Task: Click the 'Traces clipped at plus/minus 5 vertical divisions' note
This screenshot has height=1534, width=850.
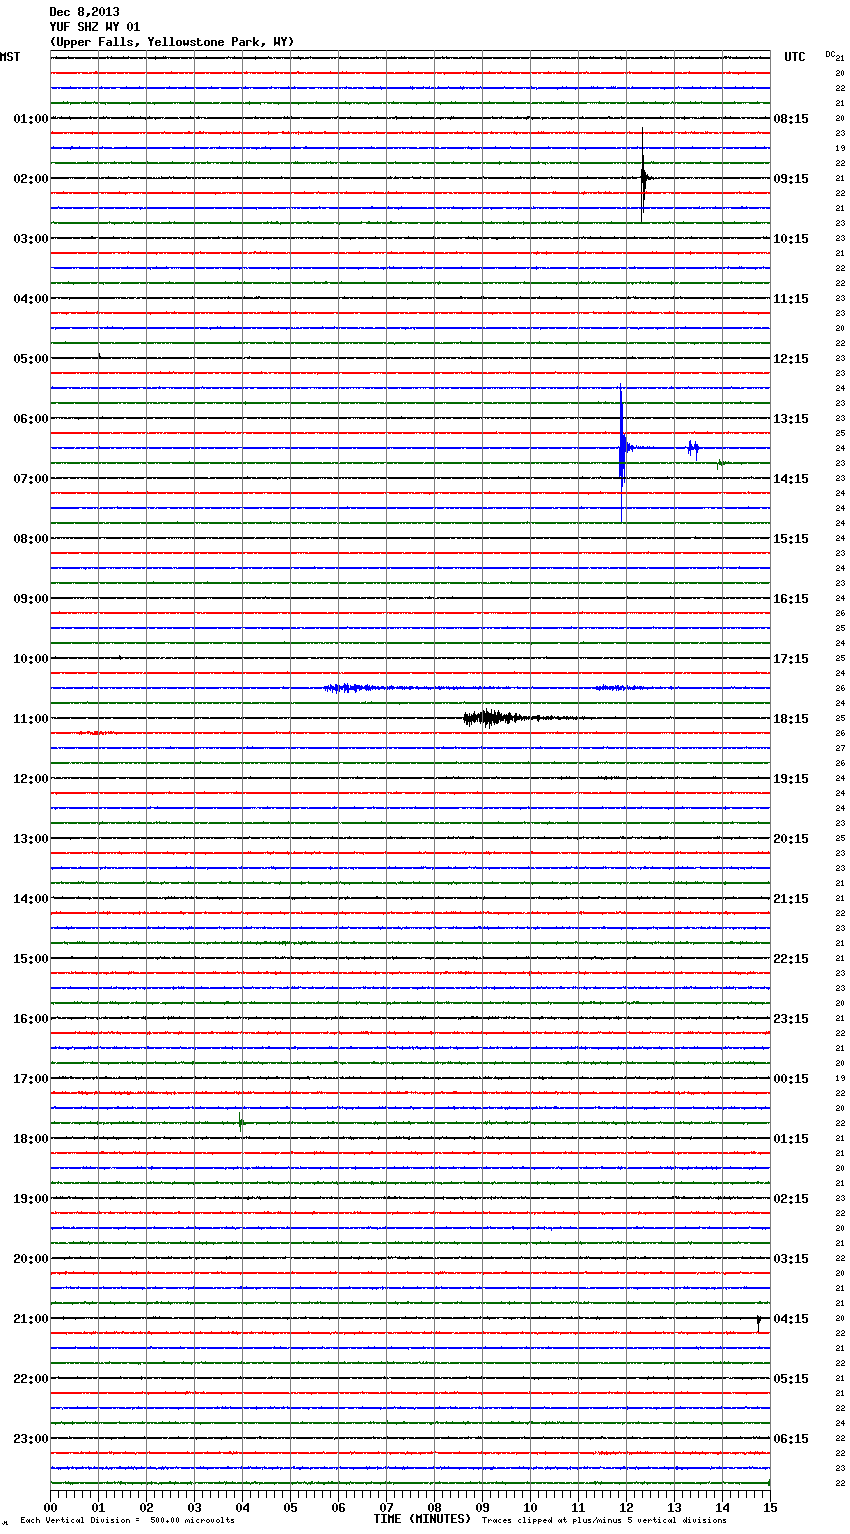Action: (x=604, y=1520)
